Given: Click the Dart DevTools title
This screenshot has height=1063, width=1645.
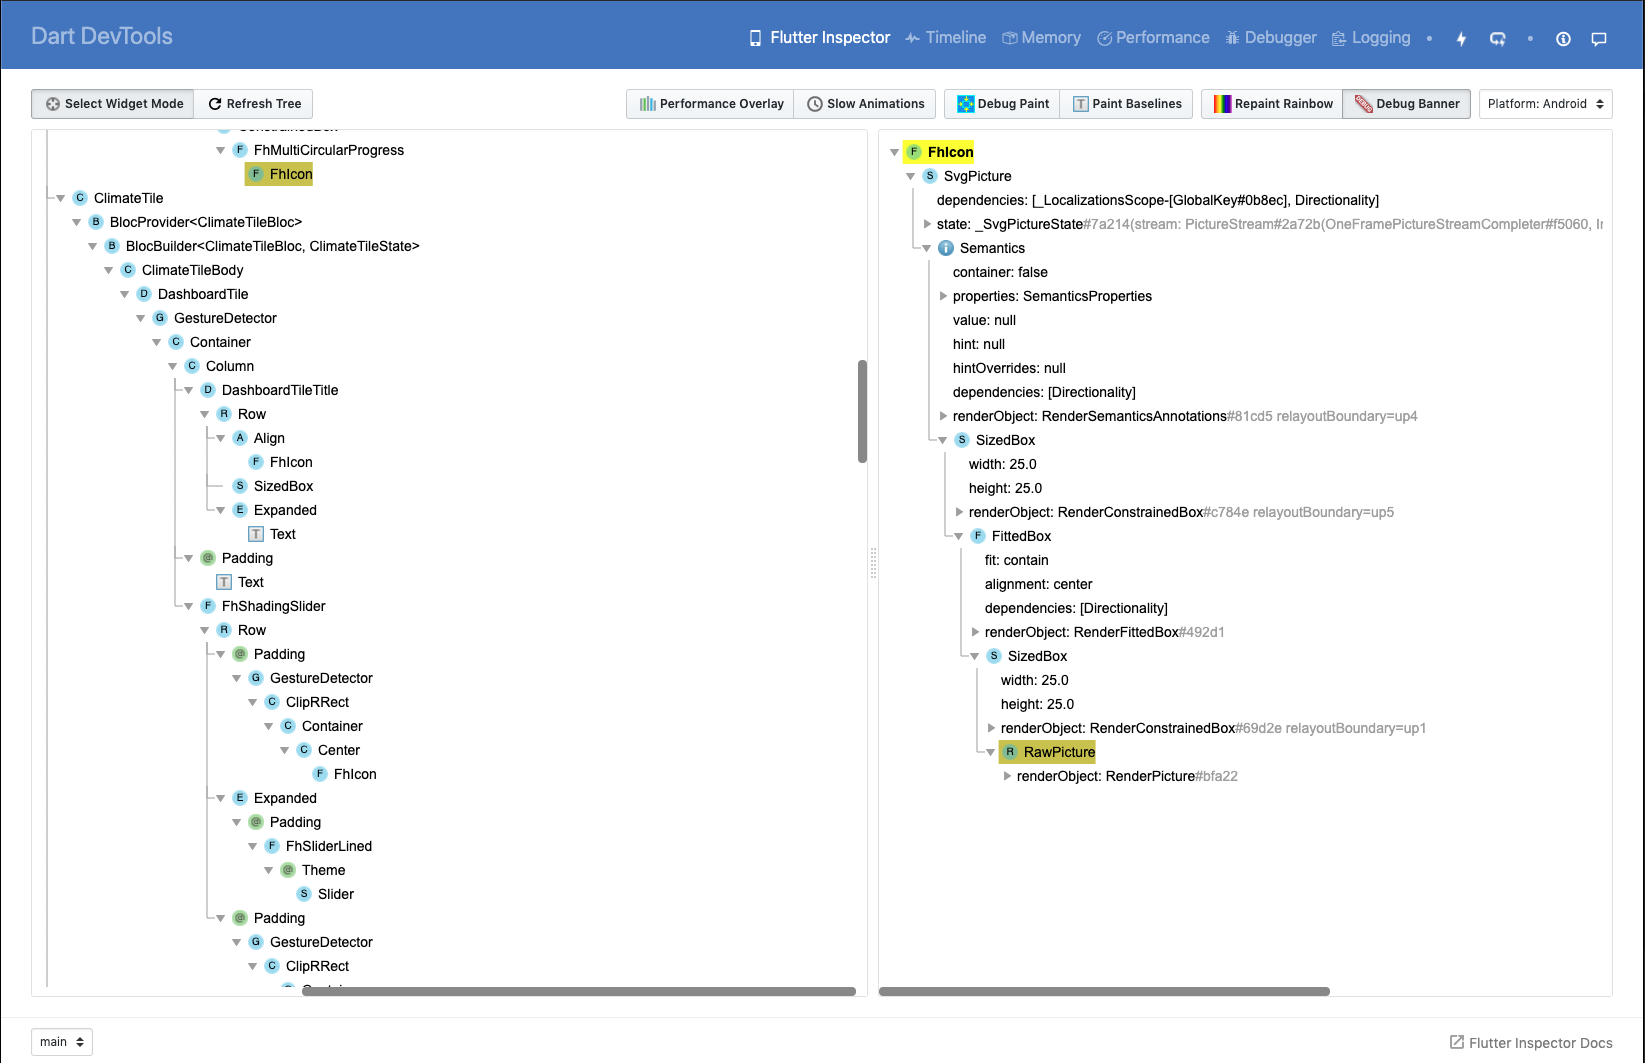Looking at the screenshot, I should coord(102,36).
